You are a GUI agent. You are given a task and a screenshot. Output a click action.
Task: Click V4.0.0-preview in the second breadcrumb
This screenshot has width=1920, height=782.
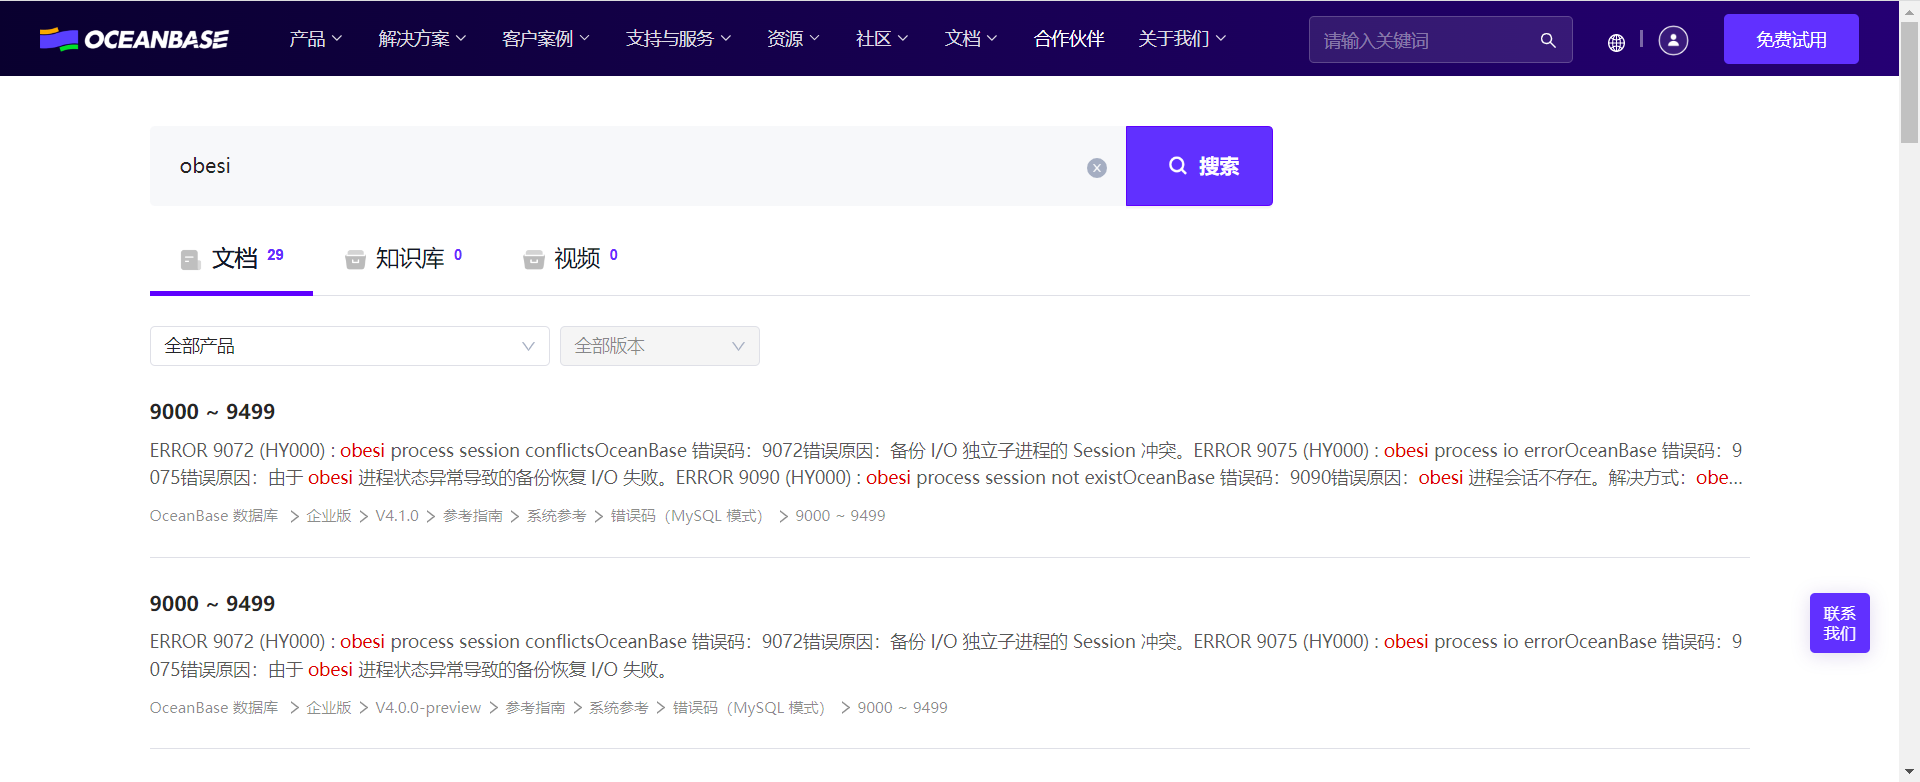[x=428, y=708]
